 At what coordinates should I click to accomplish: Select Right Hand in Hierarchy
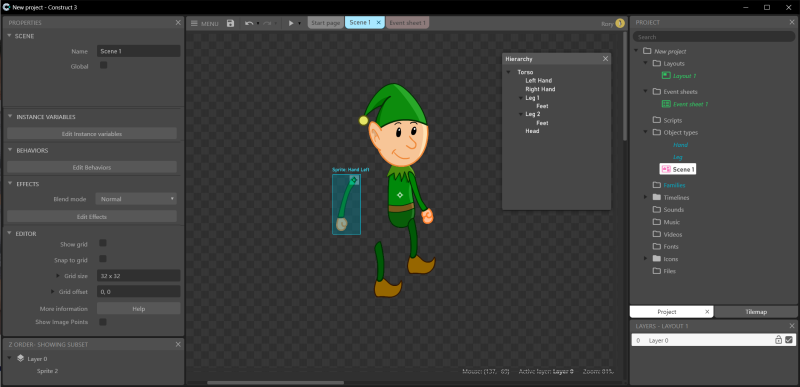540,89
